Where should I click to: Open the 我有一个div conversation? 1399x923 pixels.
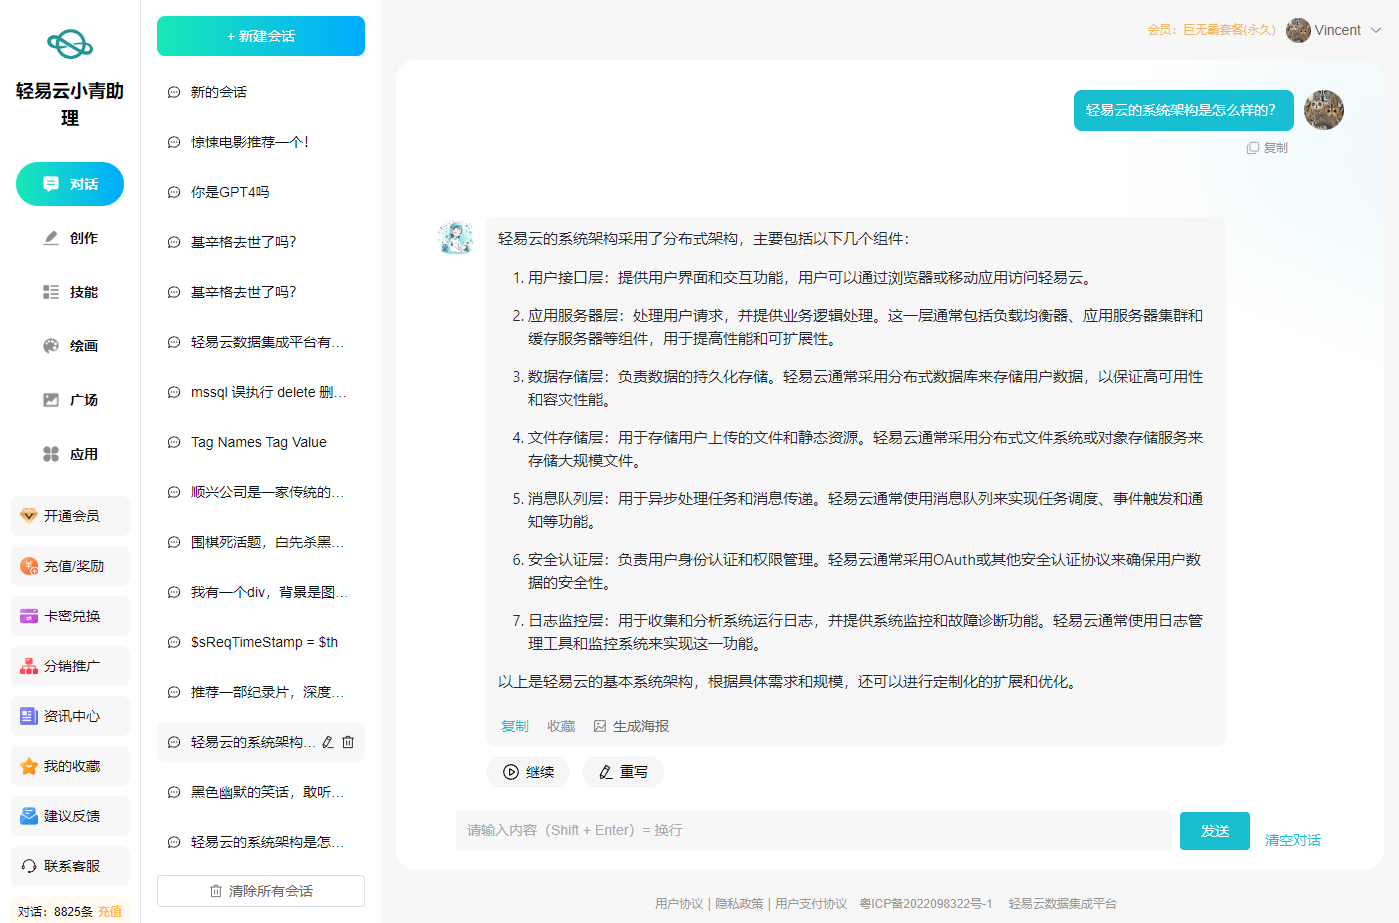[261, 592]
